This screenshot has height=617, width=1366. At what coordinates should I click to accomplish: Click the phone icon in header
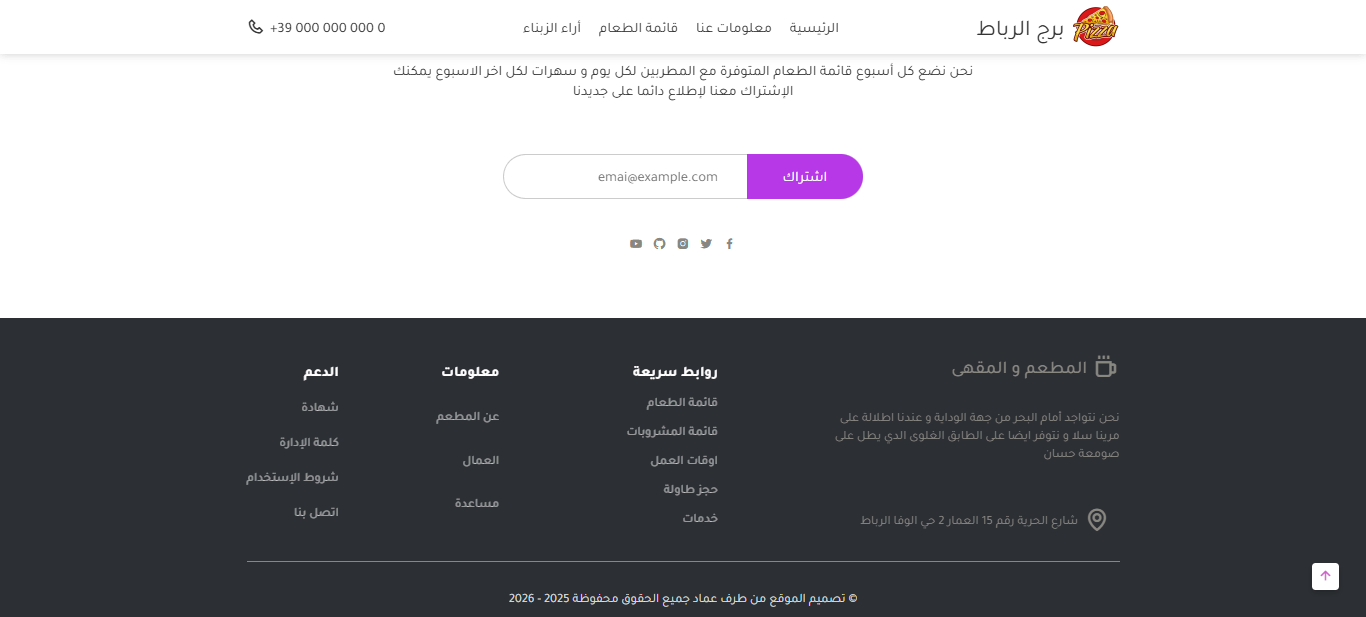click(x=256, y=27)
